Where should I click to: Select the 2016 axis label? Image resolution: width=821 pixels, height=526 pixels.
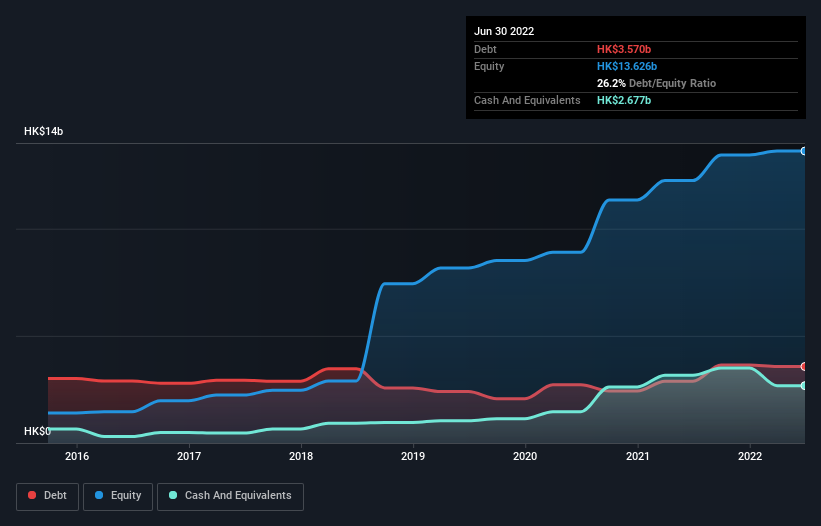point(77,456)
